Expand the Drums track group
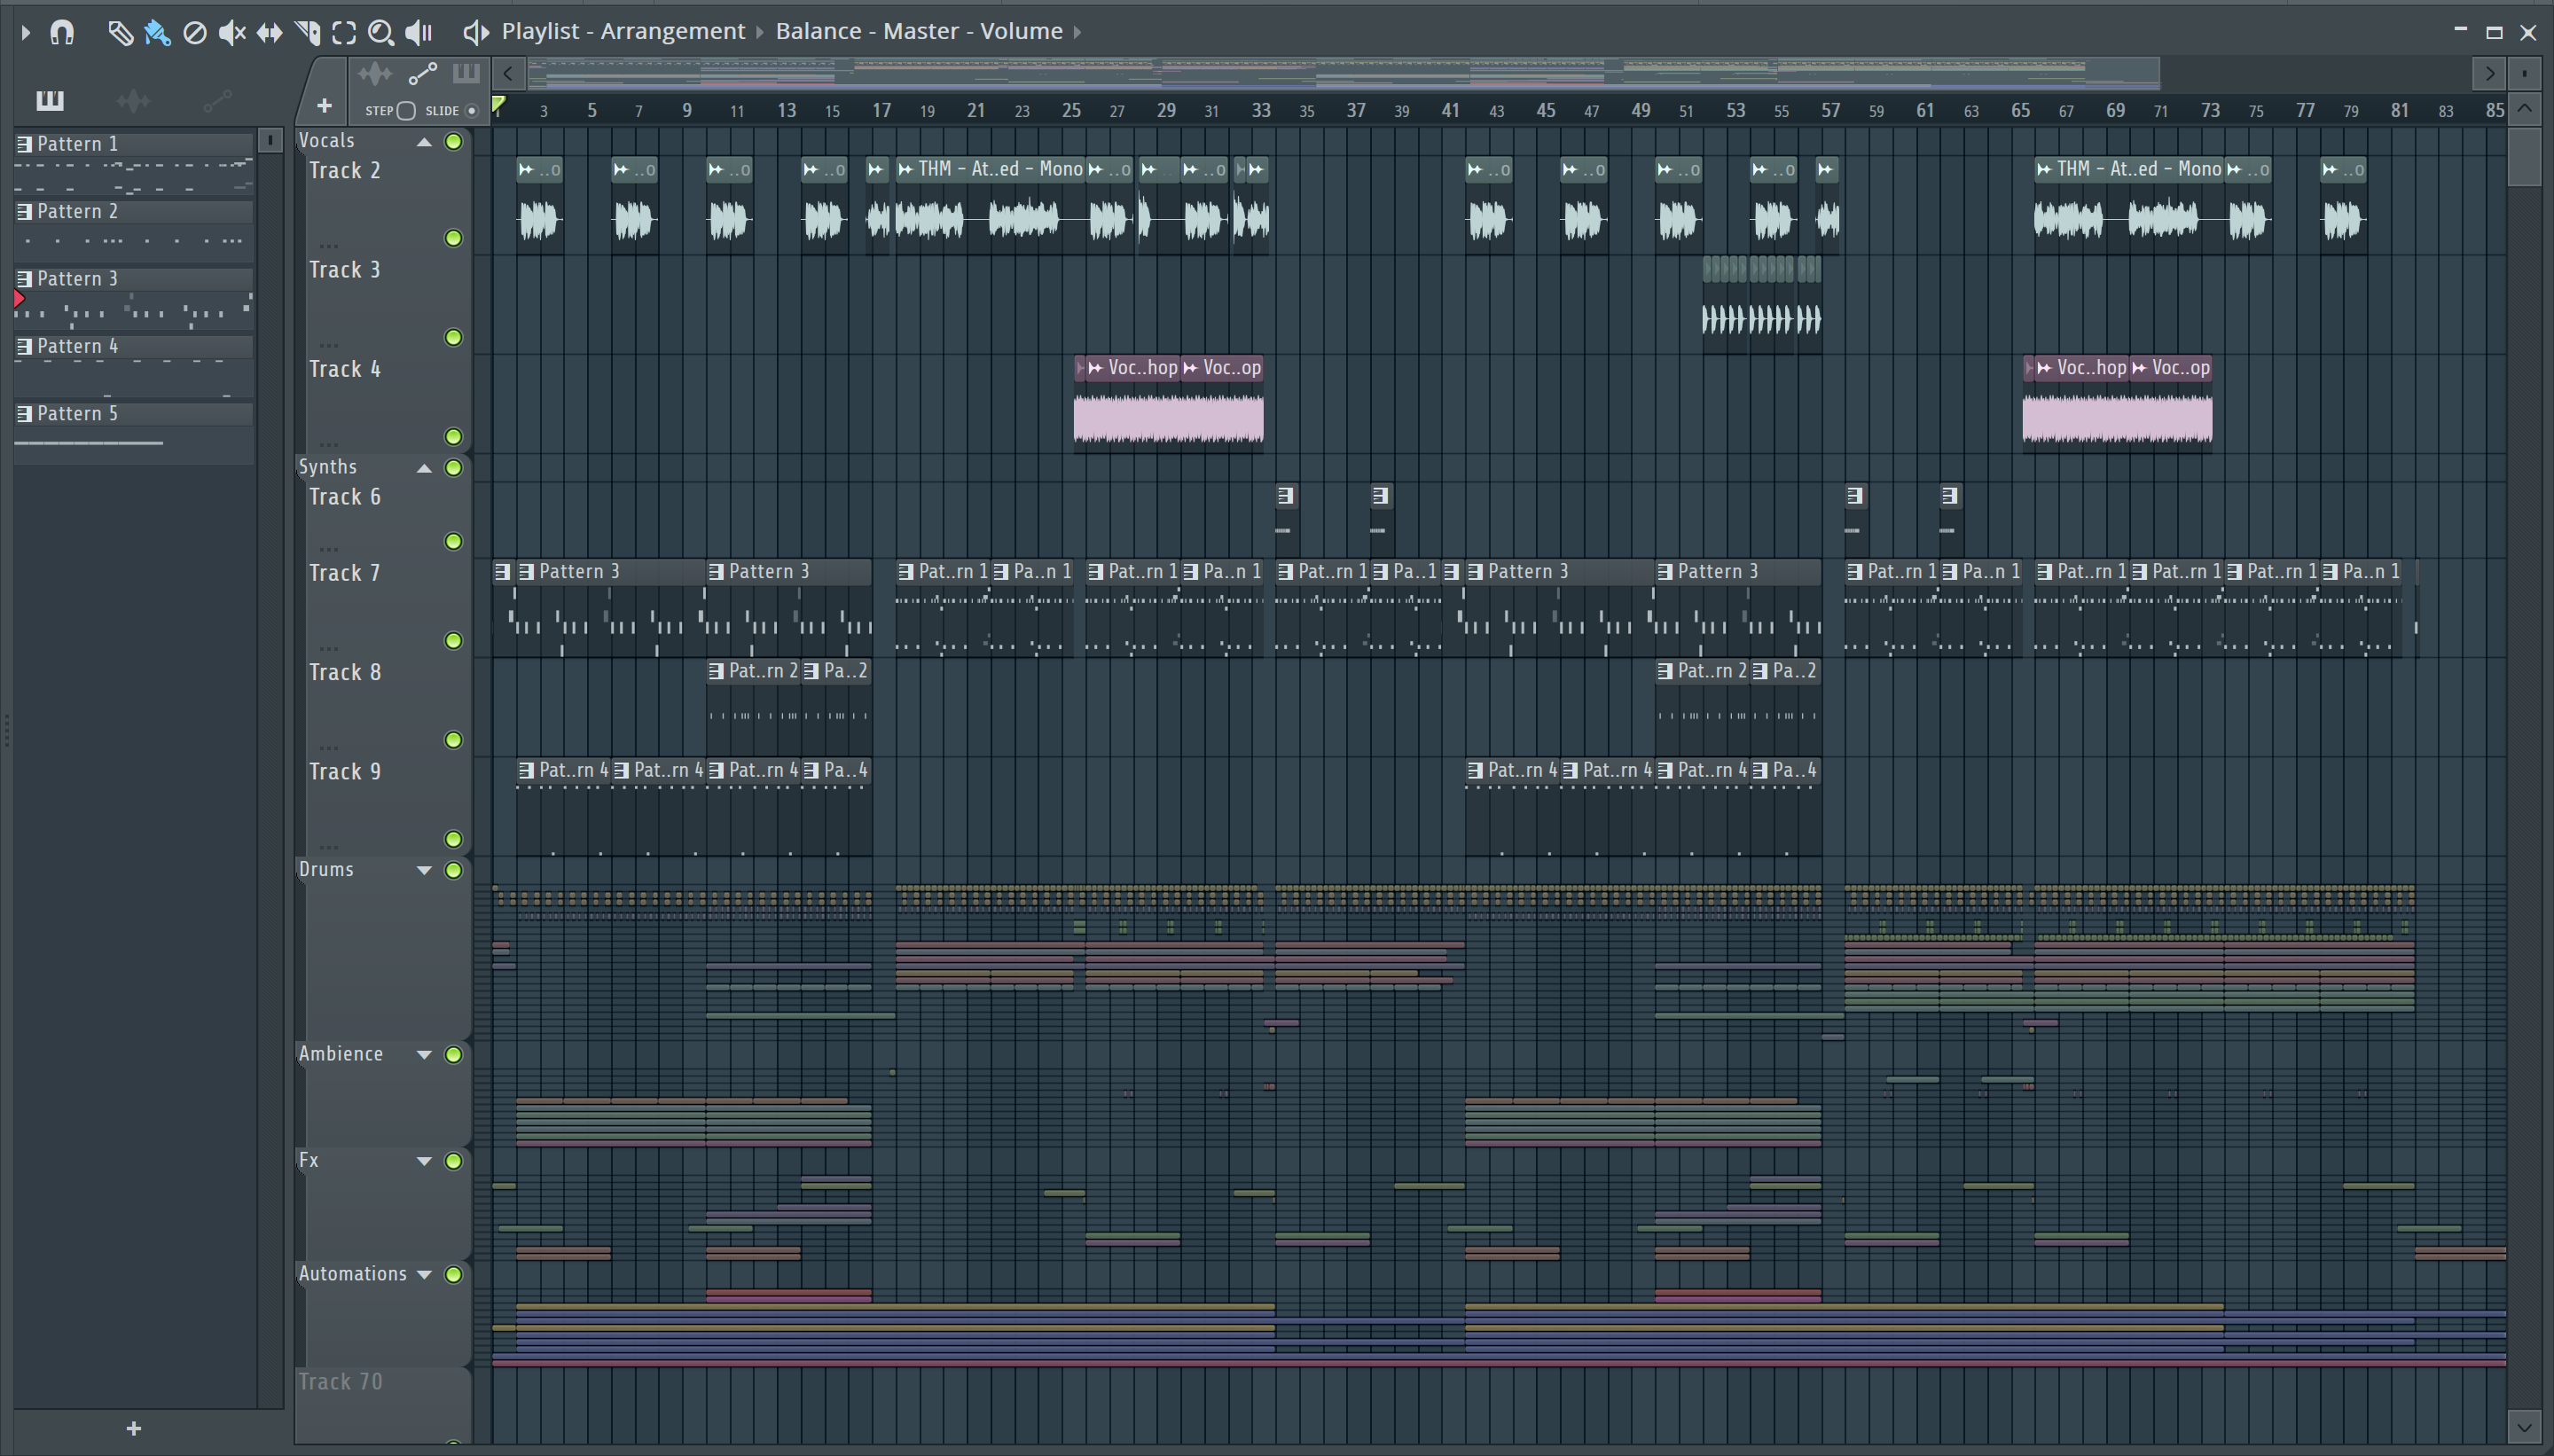This screenshot has width=2554, height=1456. 424,871
